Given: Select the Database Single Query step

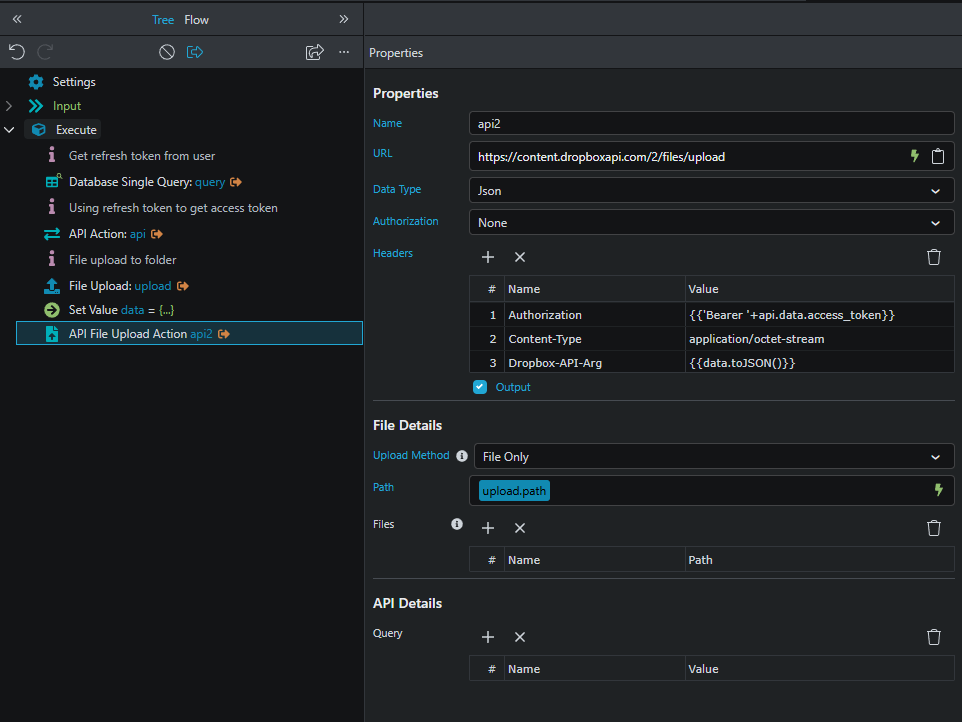Looking at the screenshot, I should tap(146, 182).
